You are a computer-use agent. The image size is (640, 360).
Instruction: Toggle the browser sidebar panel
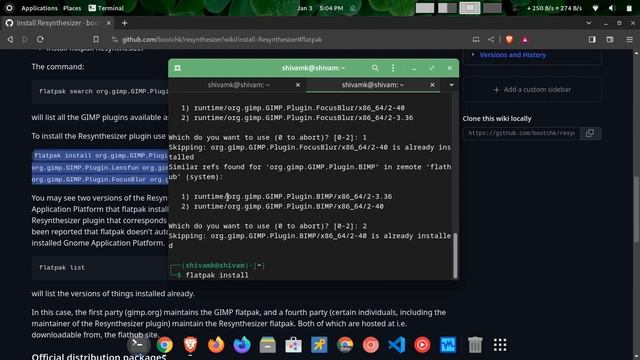[x=592, y=40]
